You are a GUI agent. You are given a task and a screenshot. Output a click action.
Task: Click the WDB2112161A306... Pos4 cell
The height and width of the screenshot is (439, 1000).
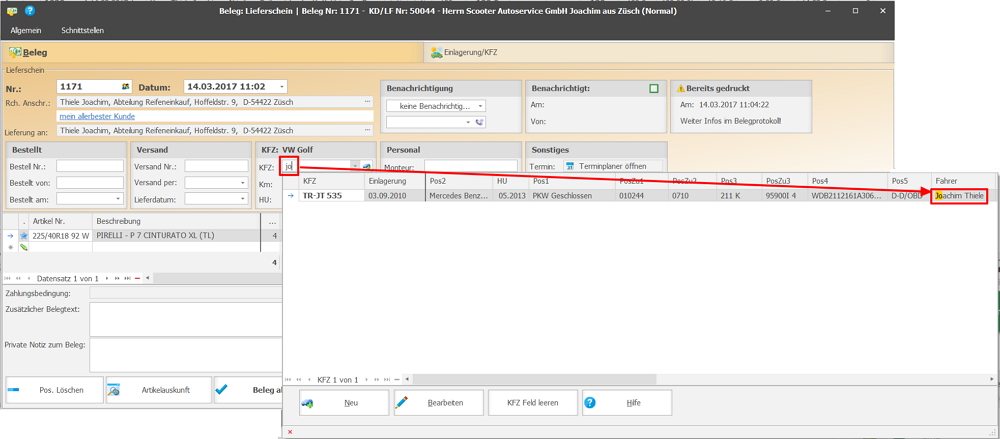pos(848,195)
